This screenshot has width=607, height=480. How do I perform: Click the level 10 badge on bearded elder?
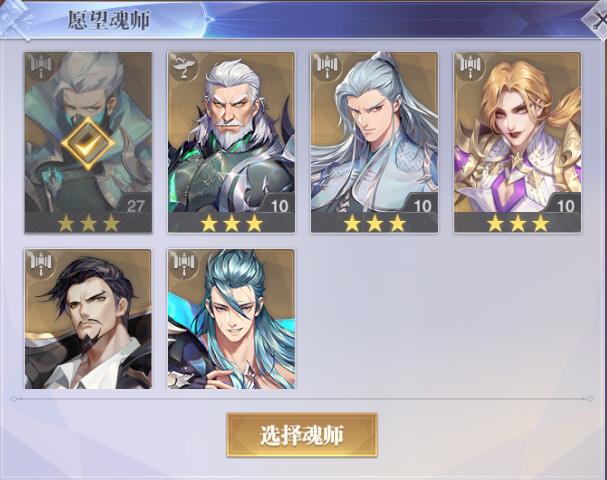click(x=279, y=206)
